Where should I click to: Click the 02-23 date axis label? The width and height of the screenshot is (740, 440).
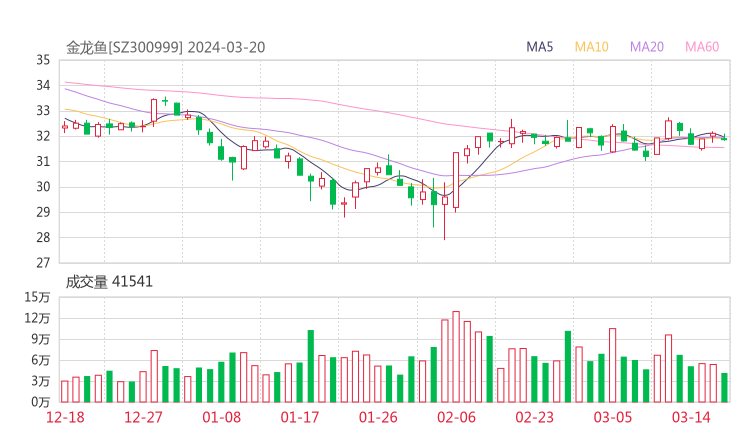(534, 417)
